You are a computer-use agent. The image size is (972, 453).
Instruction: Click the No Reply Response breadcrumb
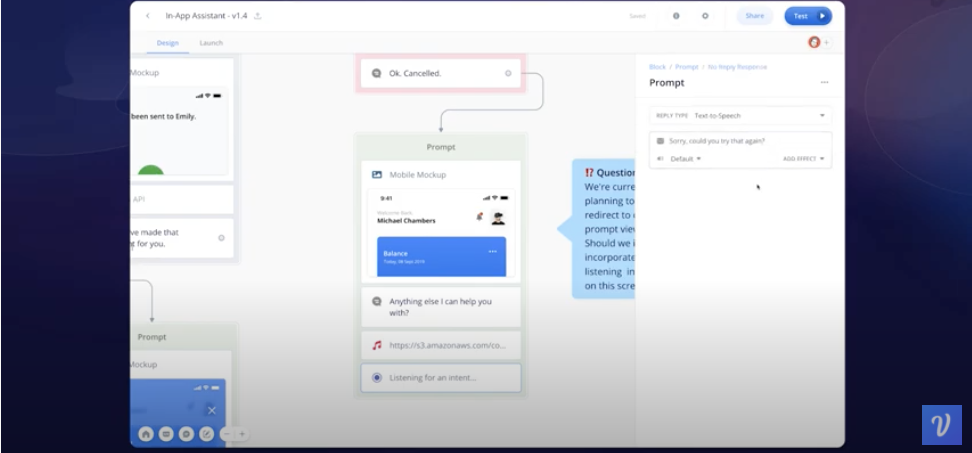pyautogui.click(x=738, y=67)
